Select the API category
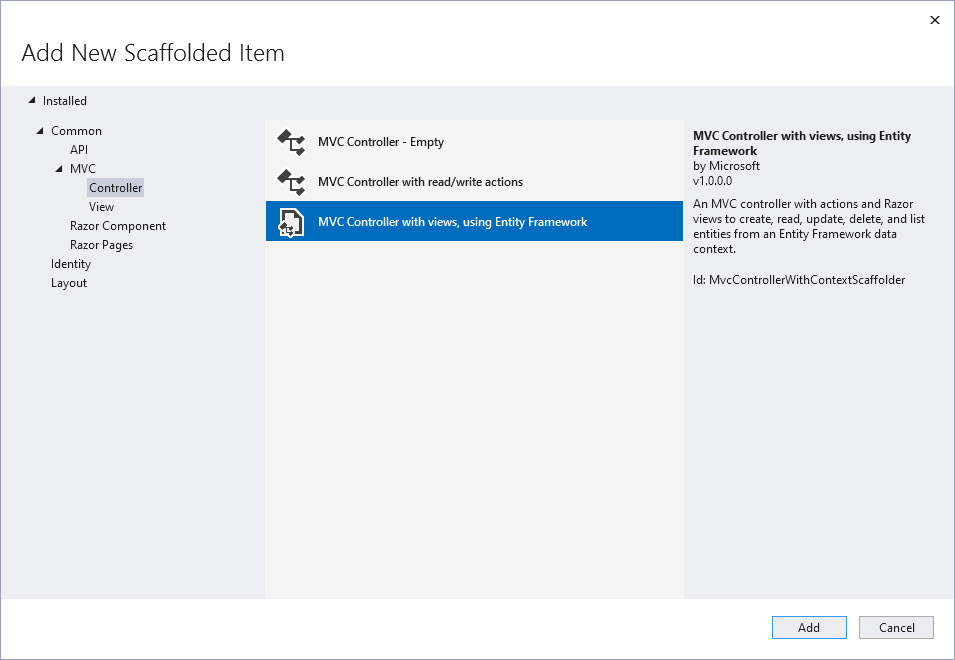The image size is (955, 660). coord(79,150)
